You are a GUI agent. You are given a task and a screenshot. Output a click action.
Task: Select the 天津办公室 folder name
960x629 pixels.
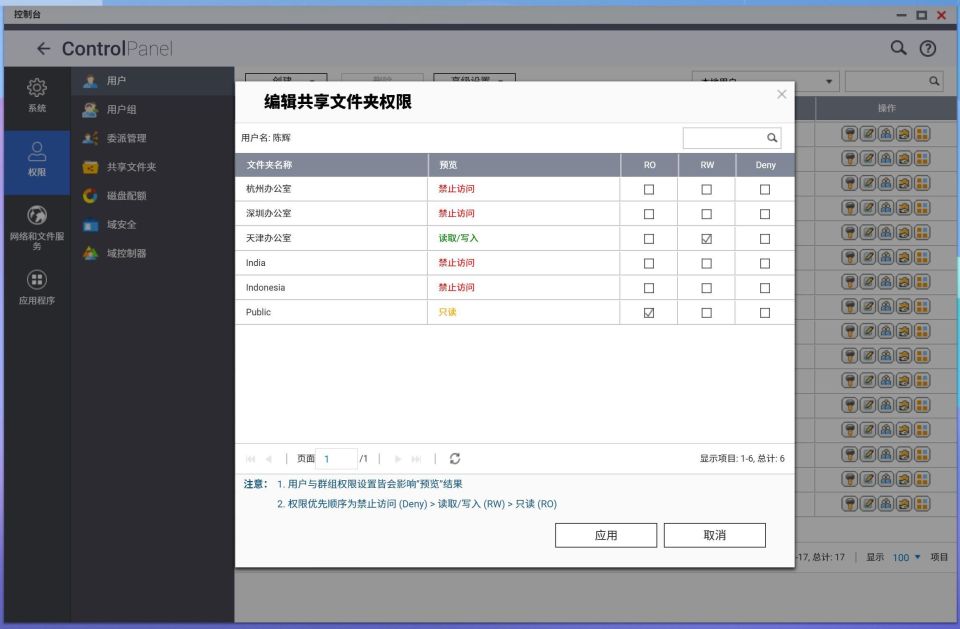[x=268, y=238]
